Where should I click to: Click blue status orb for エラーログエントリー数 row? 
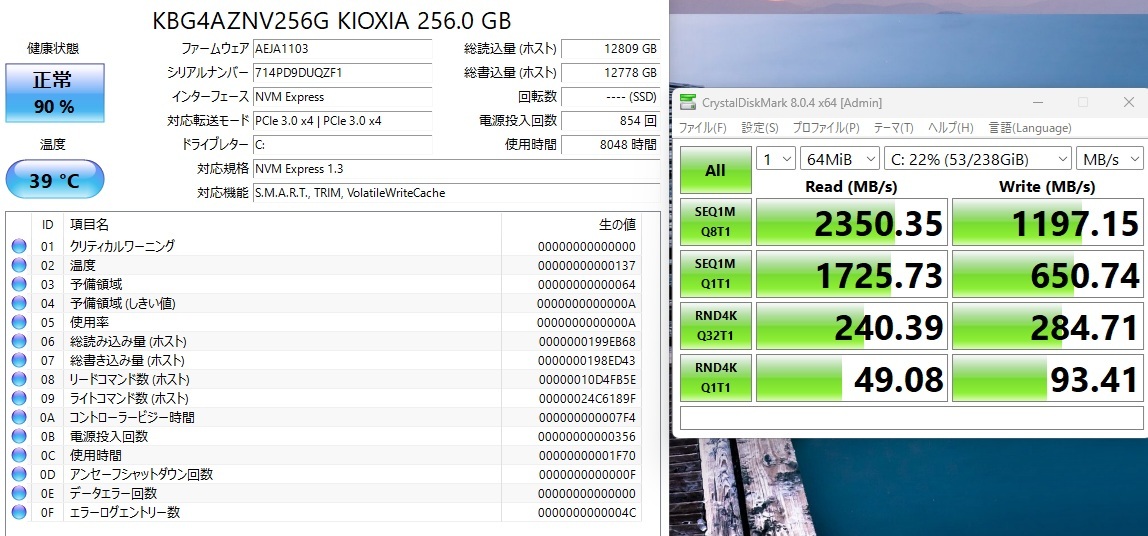click(19, 513)
